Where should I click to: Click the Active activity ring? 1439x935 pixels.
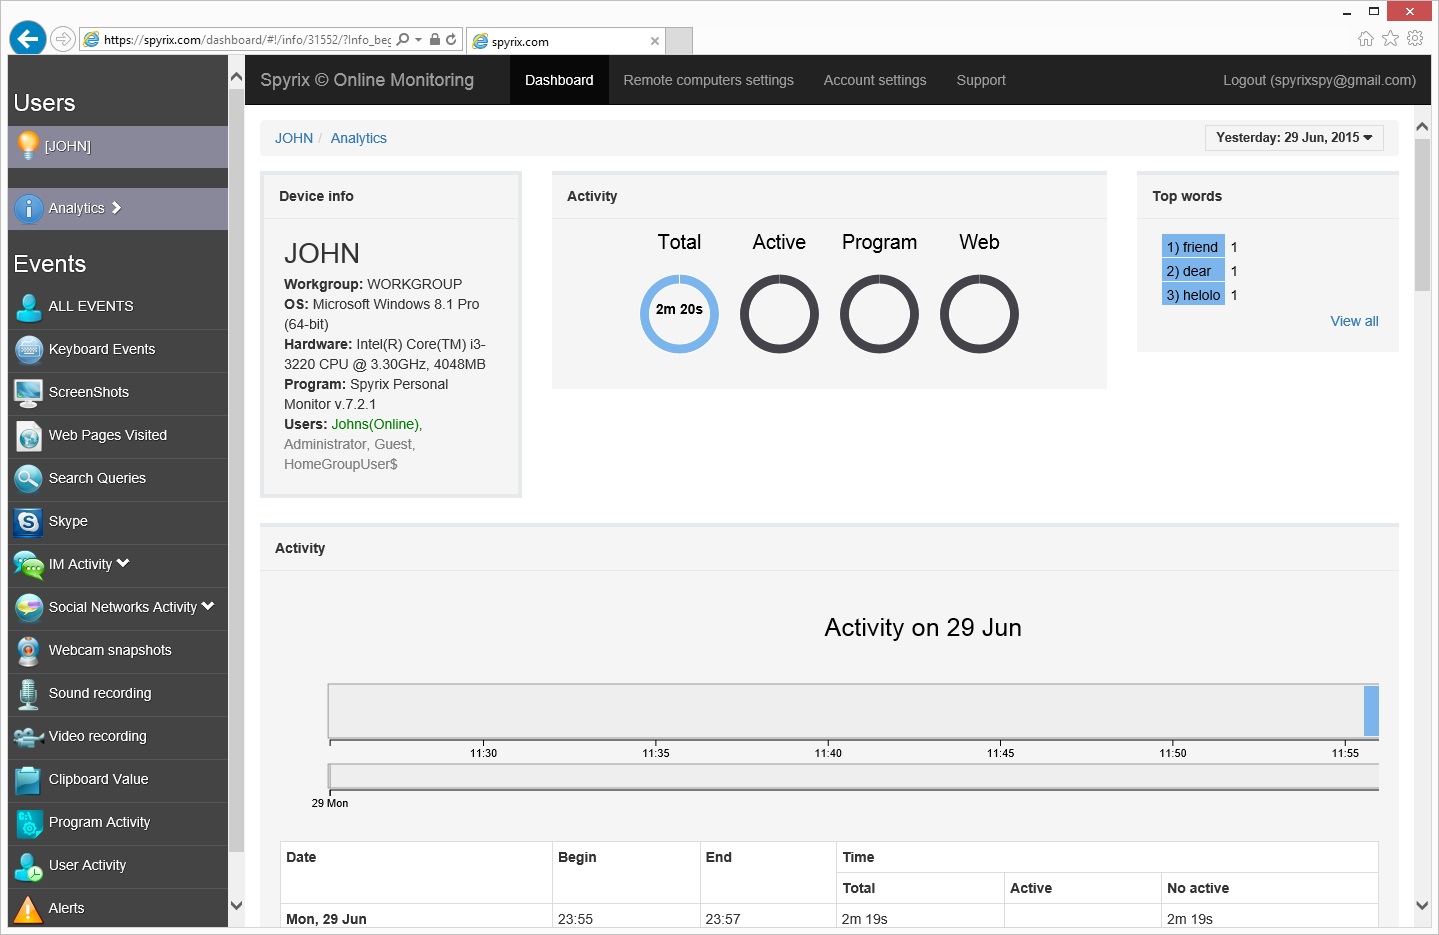click(779, 314)
